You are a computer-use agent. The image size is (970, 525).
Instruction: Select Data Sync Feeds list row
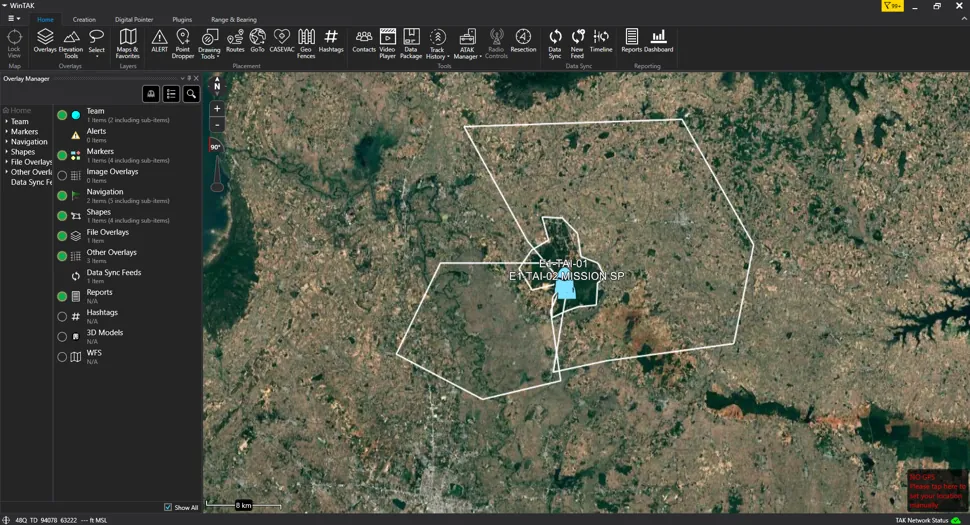coord(127,276)
